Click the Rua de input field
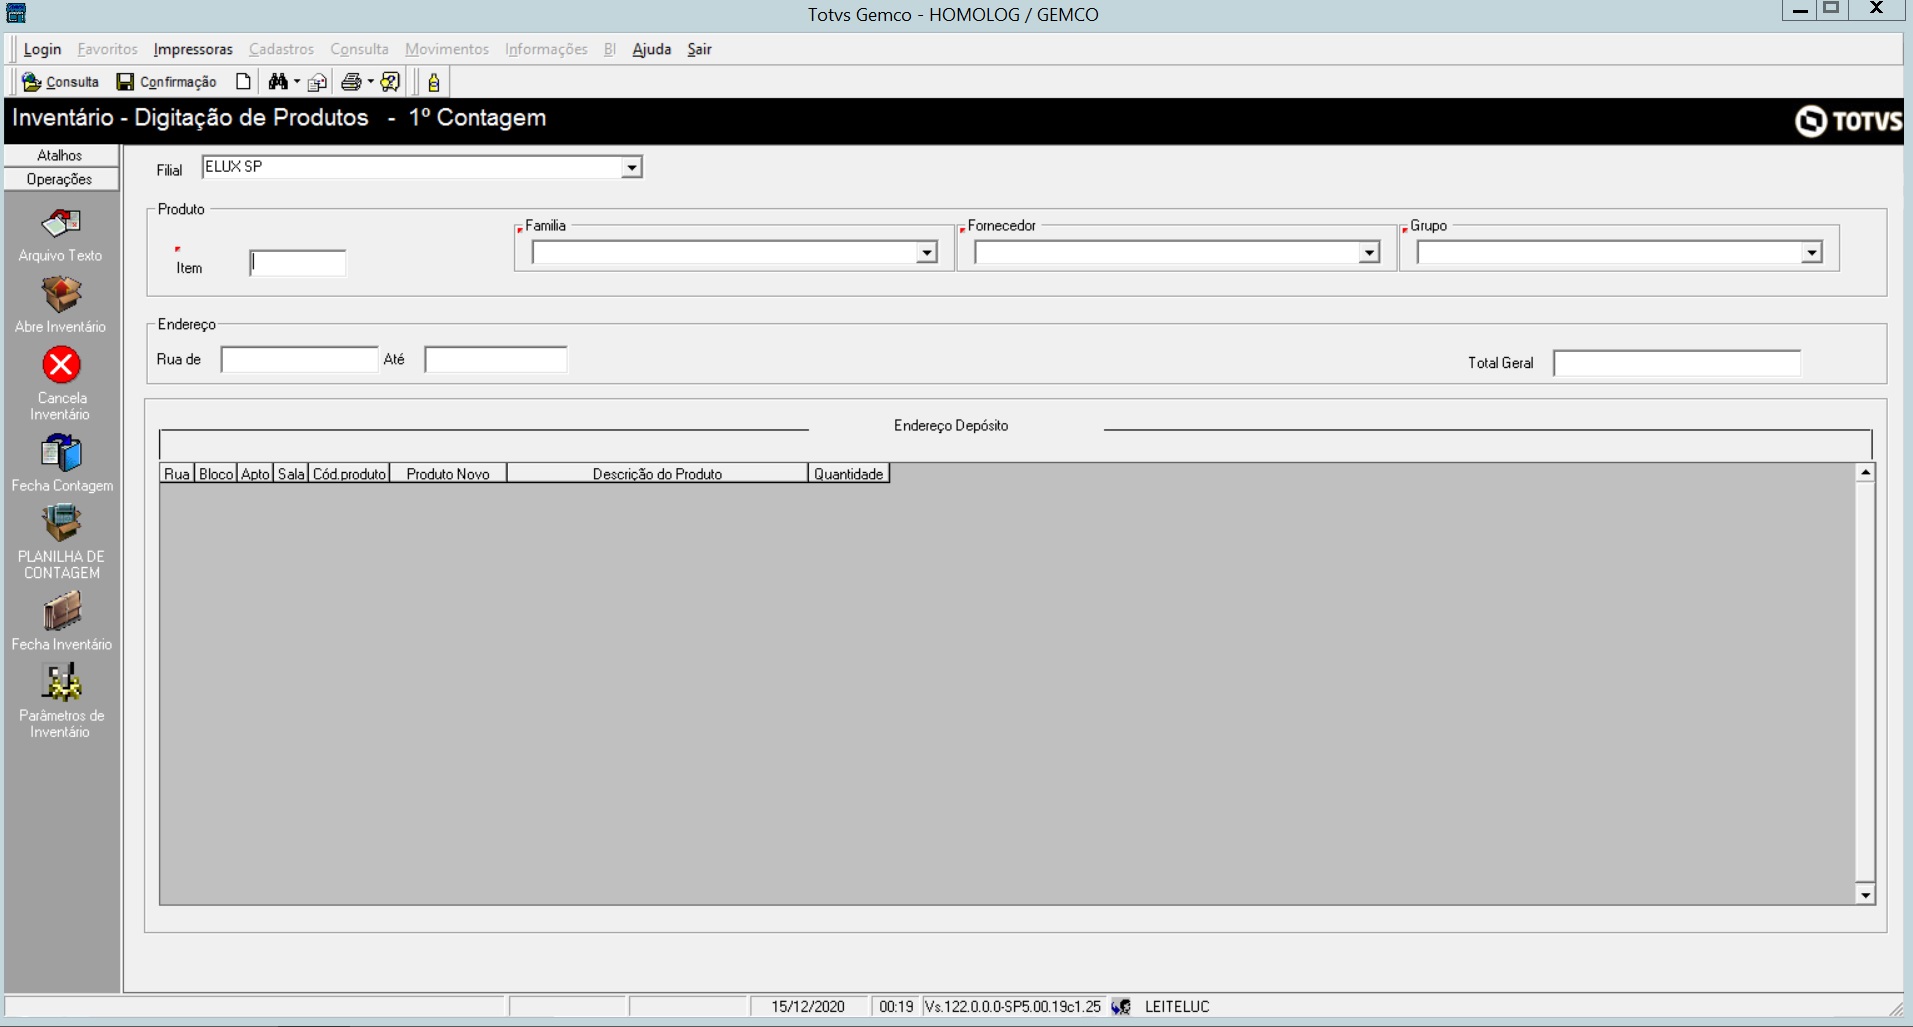Image resolution: width=1913 pixels, height=1027 pixels. [x=299, y=360]
